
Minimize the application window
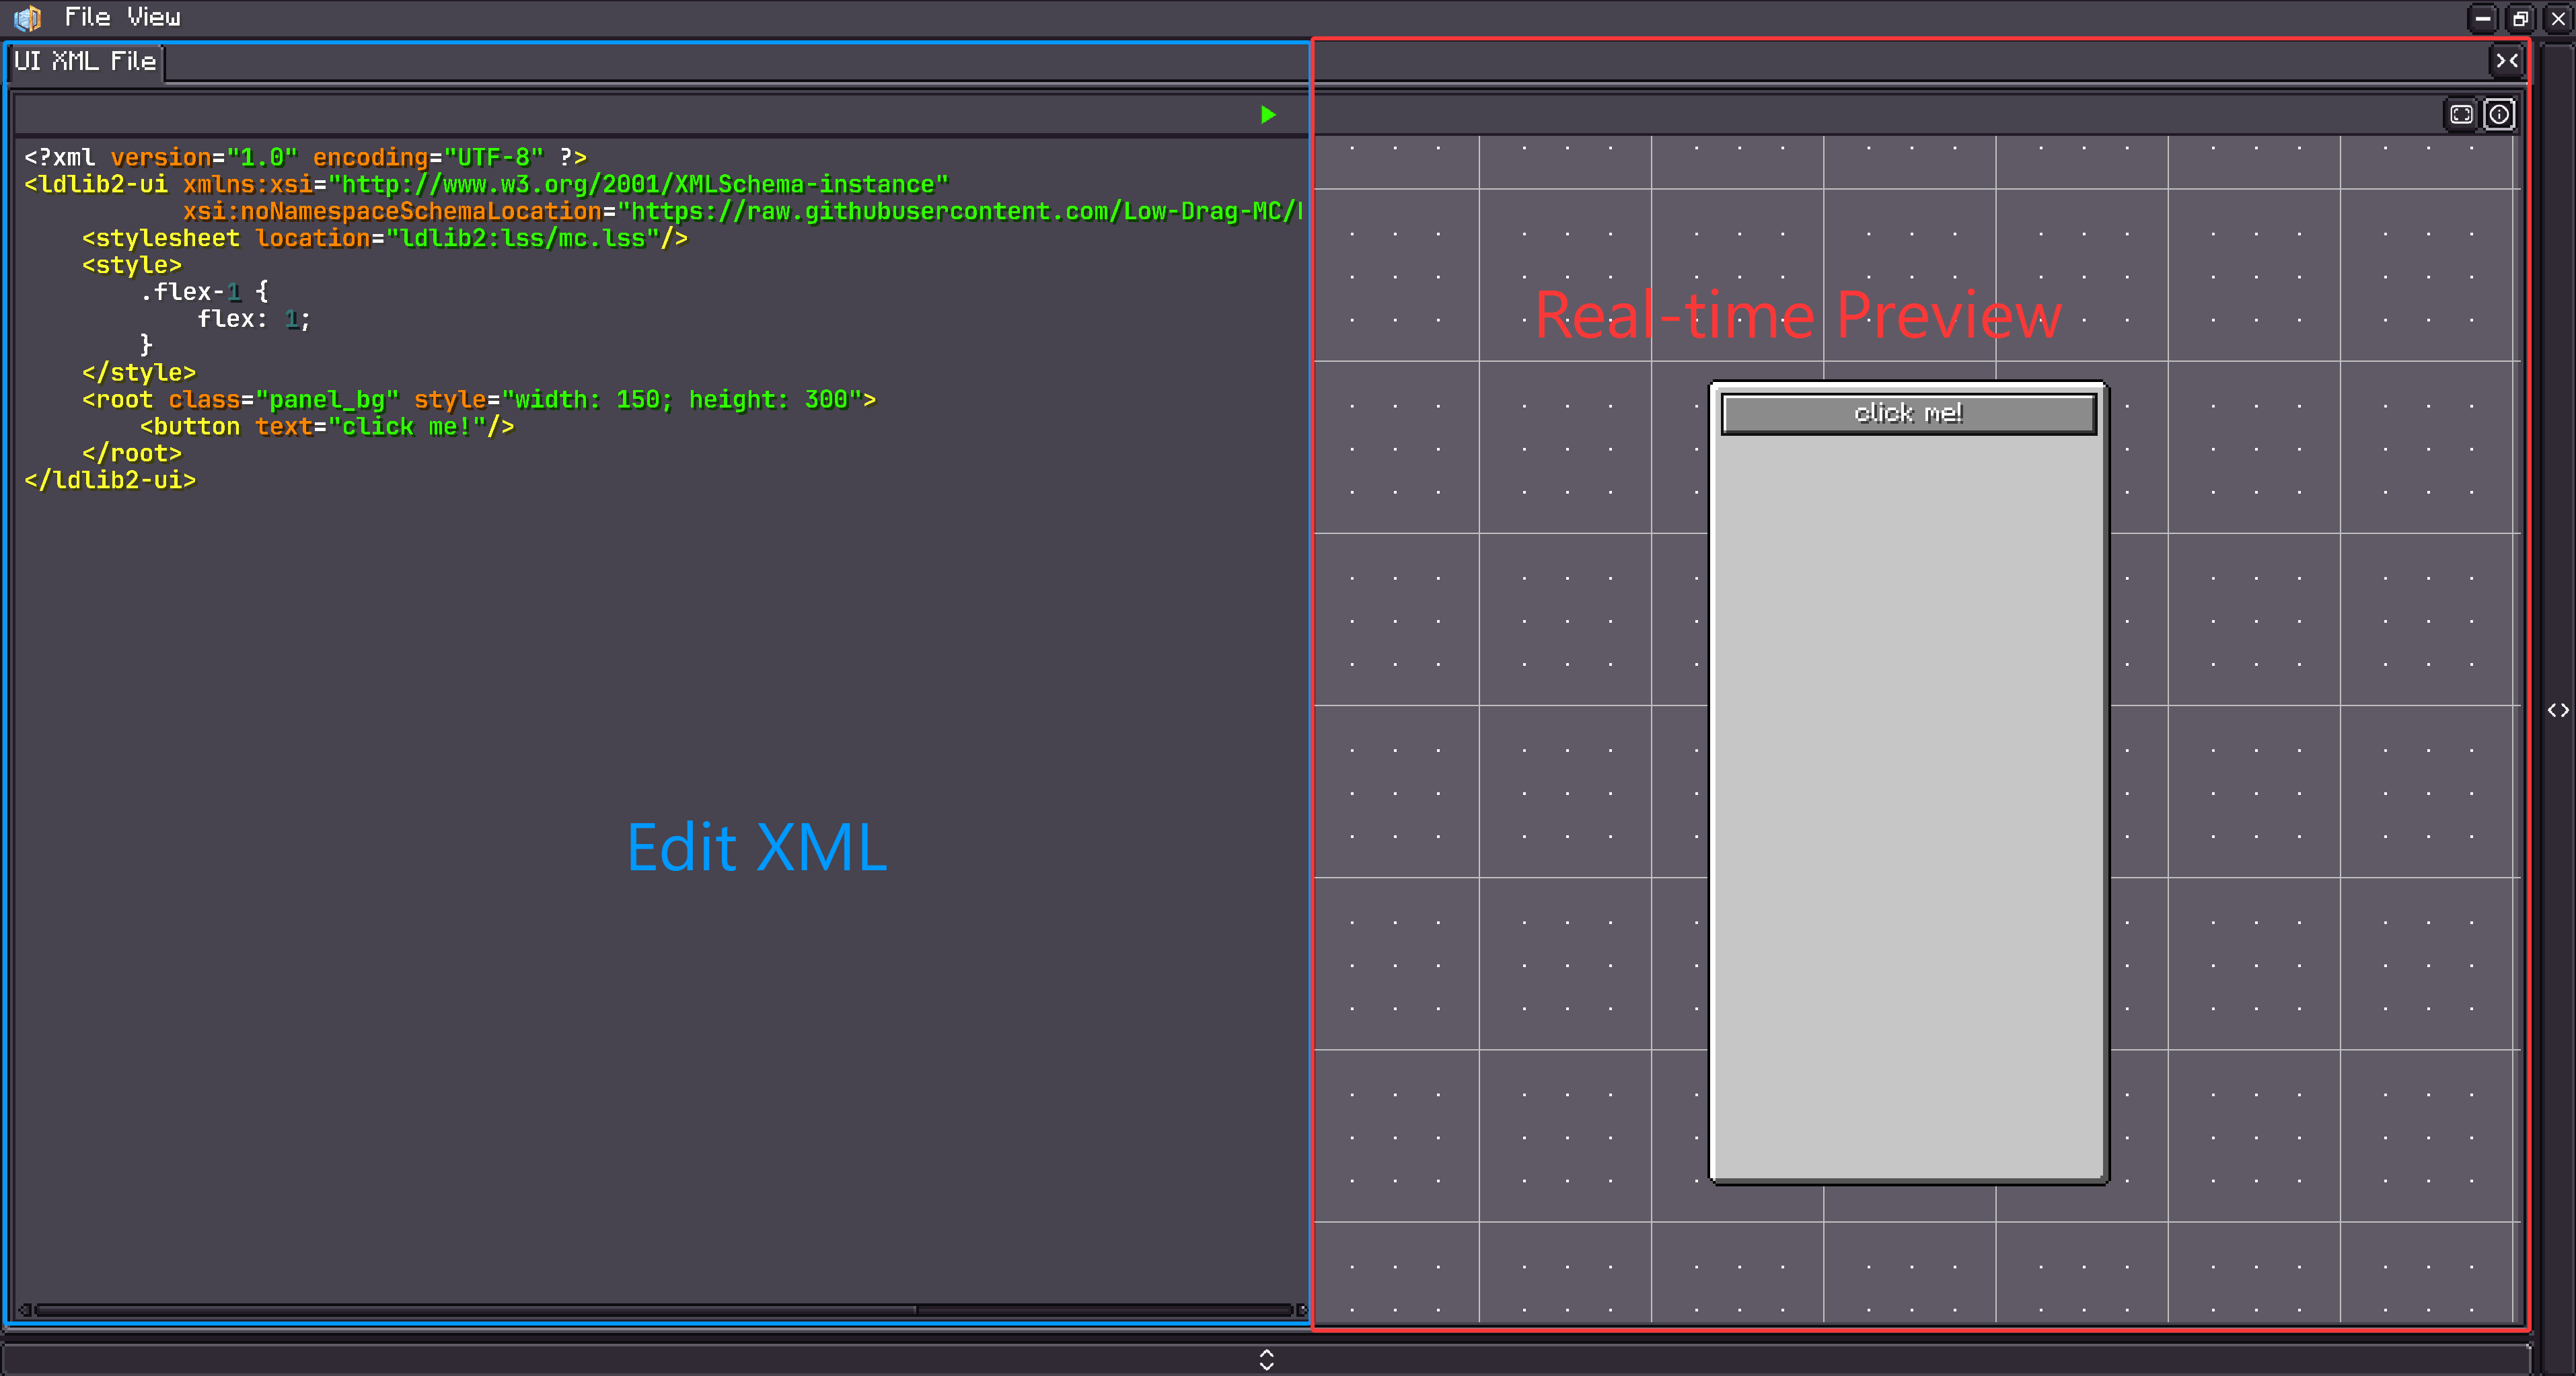[2482, 18]
